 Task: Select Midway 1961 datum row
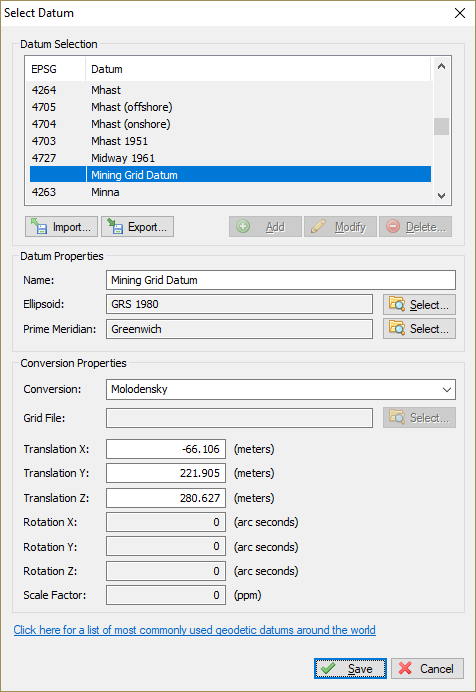click(x=230, y=158)
